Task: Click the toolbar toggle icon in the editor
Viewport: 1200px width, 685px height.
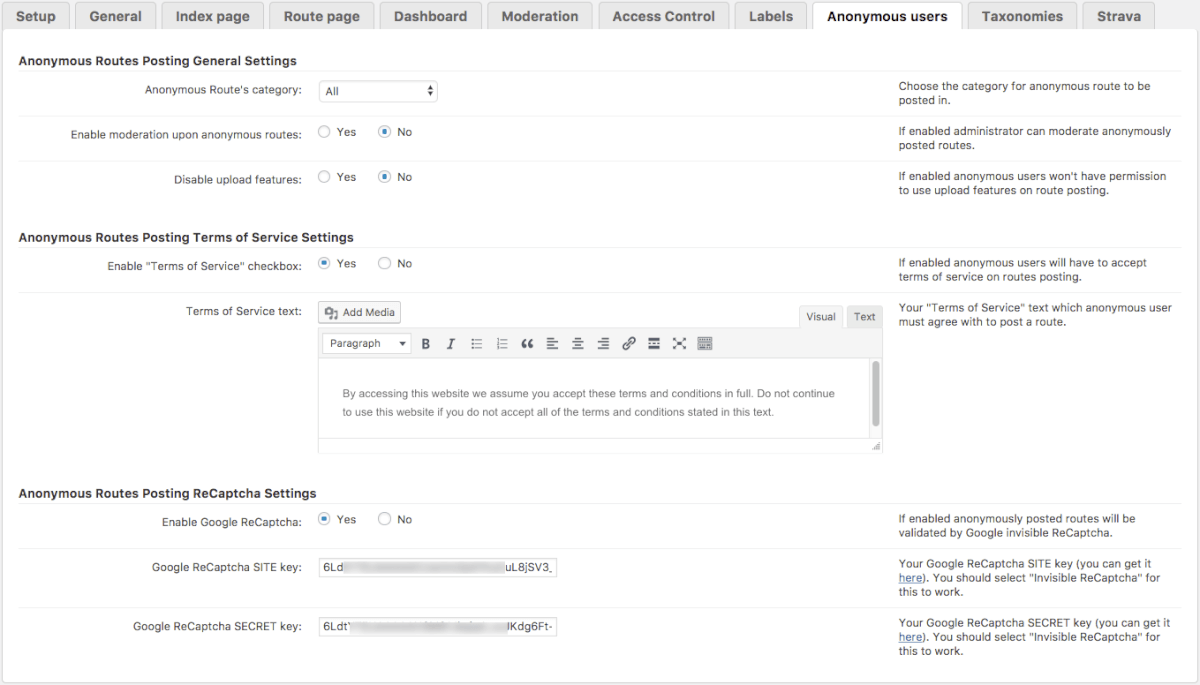Action: point(704,344)
